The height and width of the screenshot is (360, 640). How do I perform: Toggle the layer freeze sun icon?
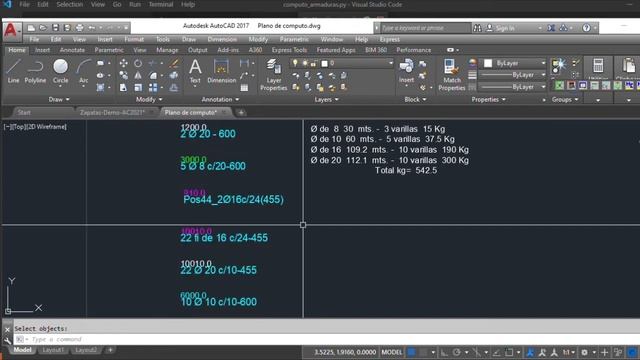(305, 63)
